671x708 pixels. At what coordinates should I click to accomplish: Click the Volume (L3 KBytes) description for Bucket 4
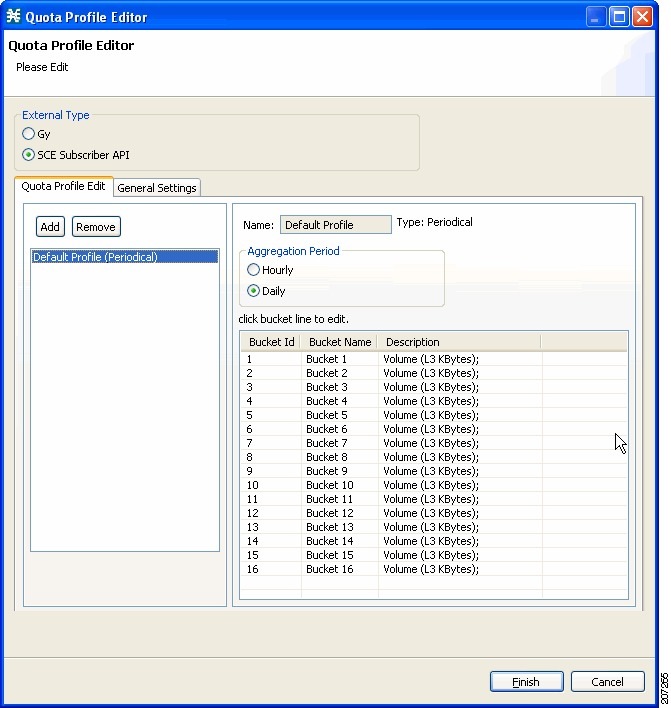[x=460, y=401]
